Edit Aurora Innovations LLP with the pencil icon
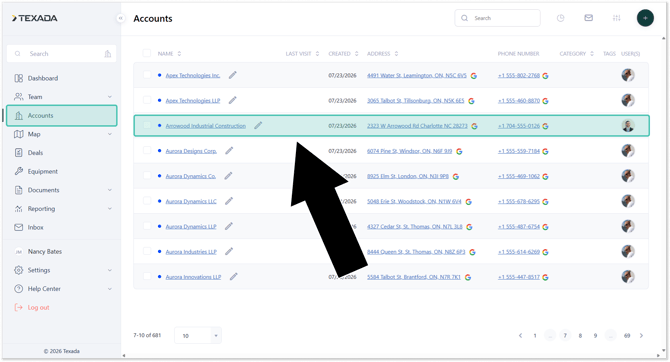The height and width of the screenshot is (362, 670). pos(233,277)
